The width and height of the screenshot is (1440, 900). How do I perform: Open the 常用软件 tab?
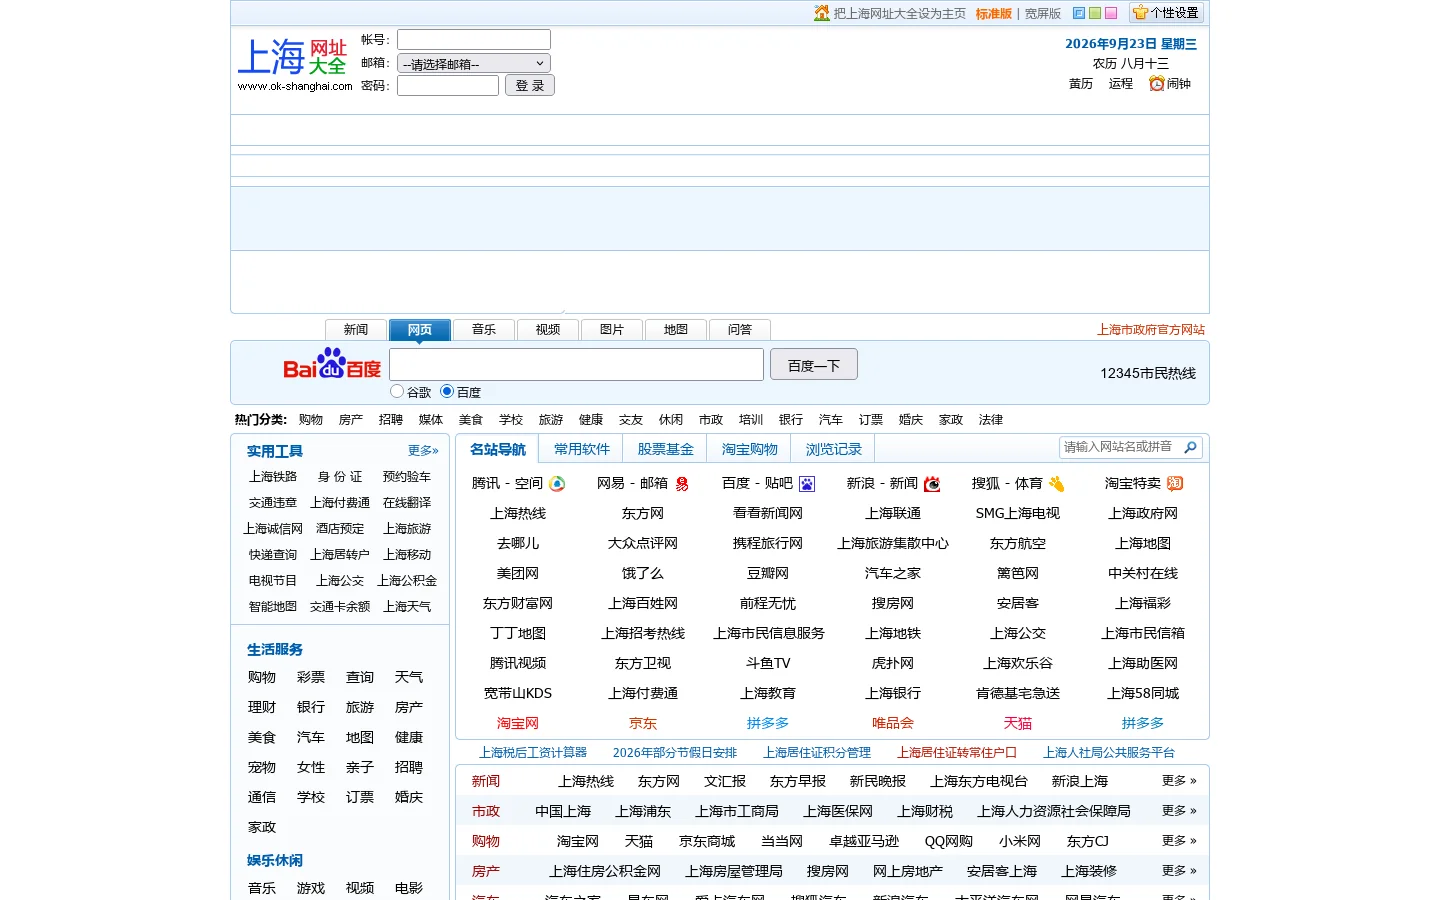click(581, 450)
